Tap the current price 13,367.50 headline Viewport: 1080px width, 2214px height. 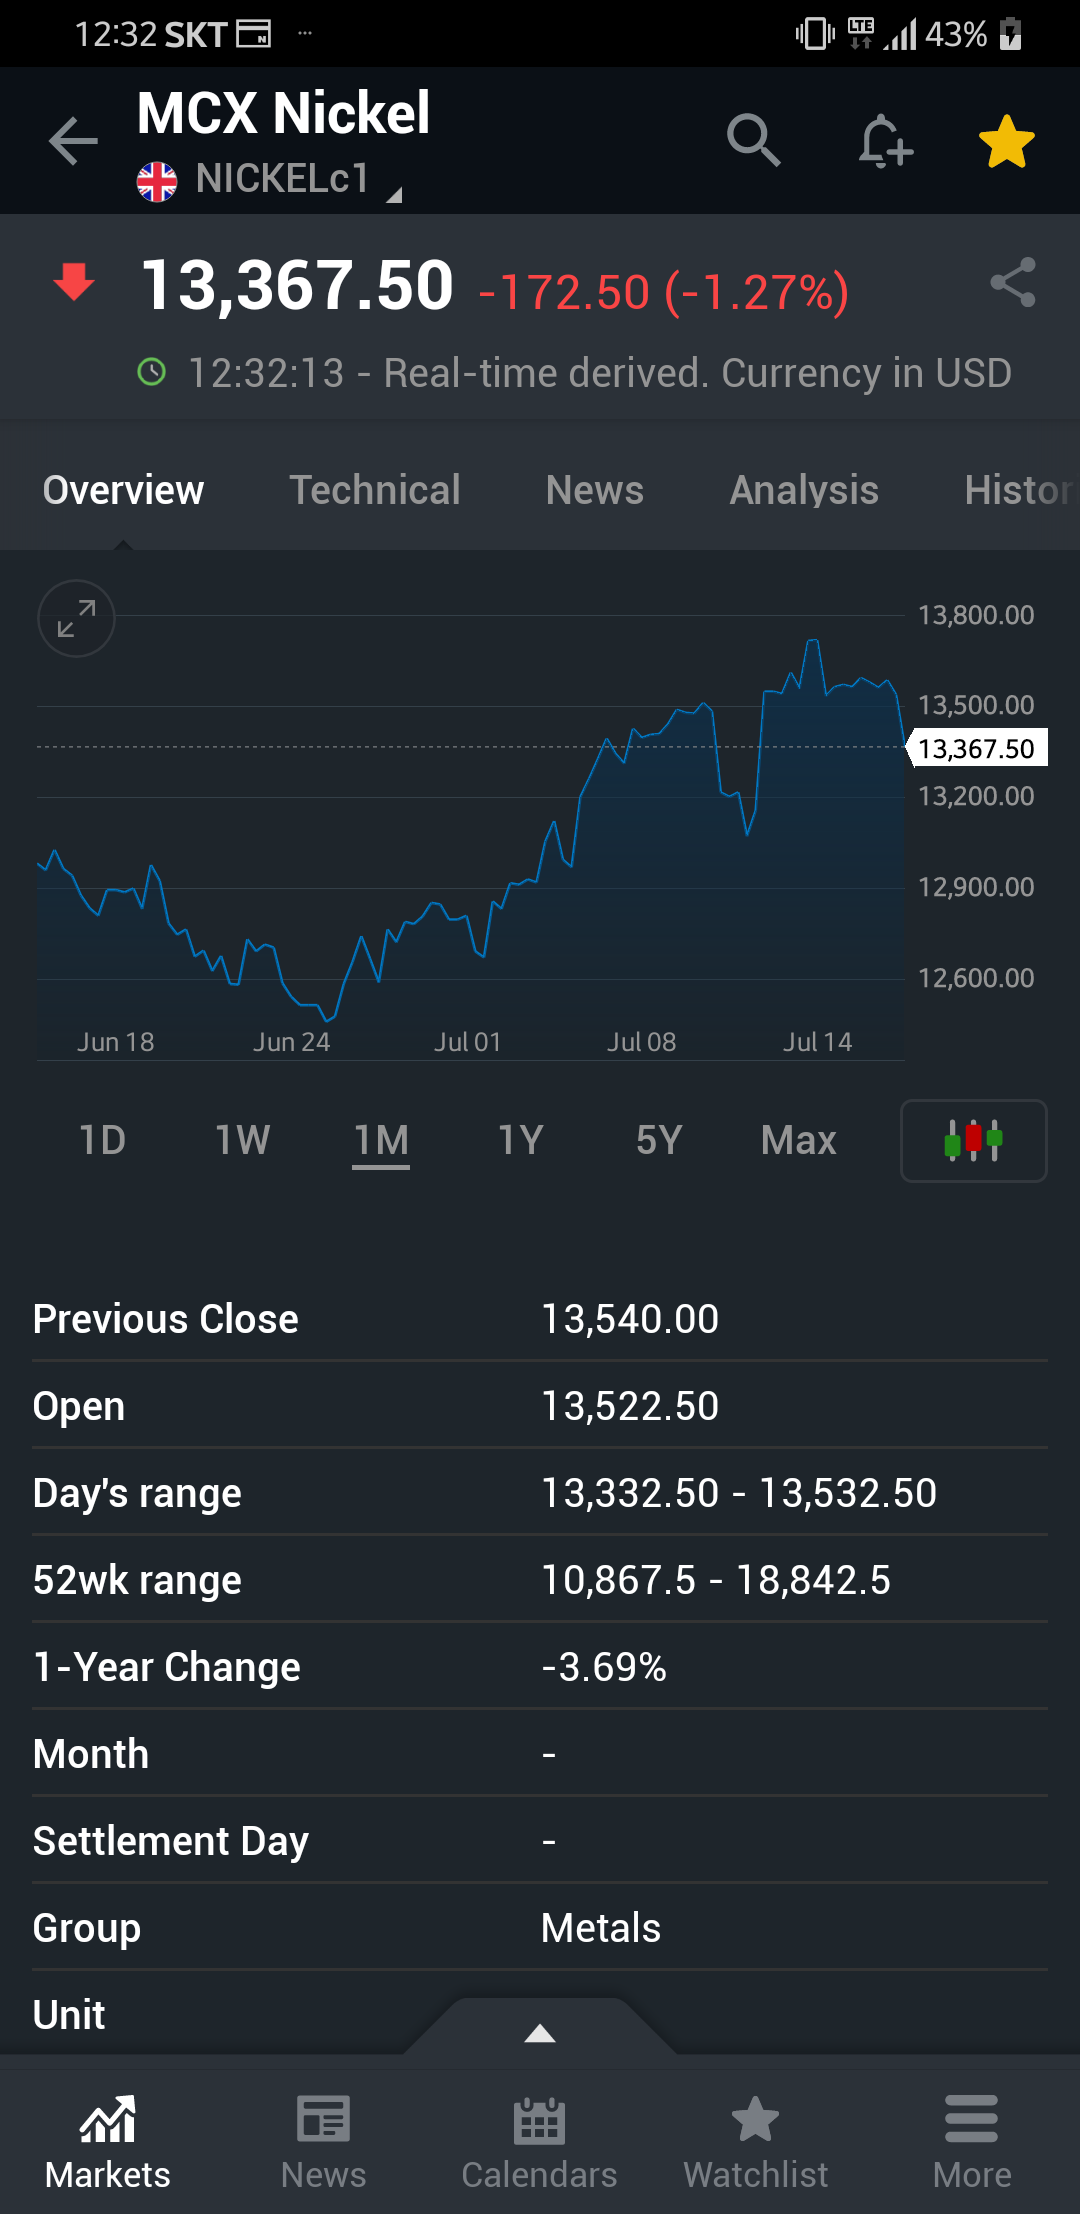tap(297, 285)
